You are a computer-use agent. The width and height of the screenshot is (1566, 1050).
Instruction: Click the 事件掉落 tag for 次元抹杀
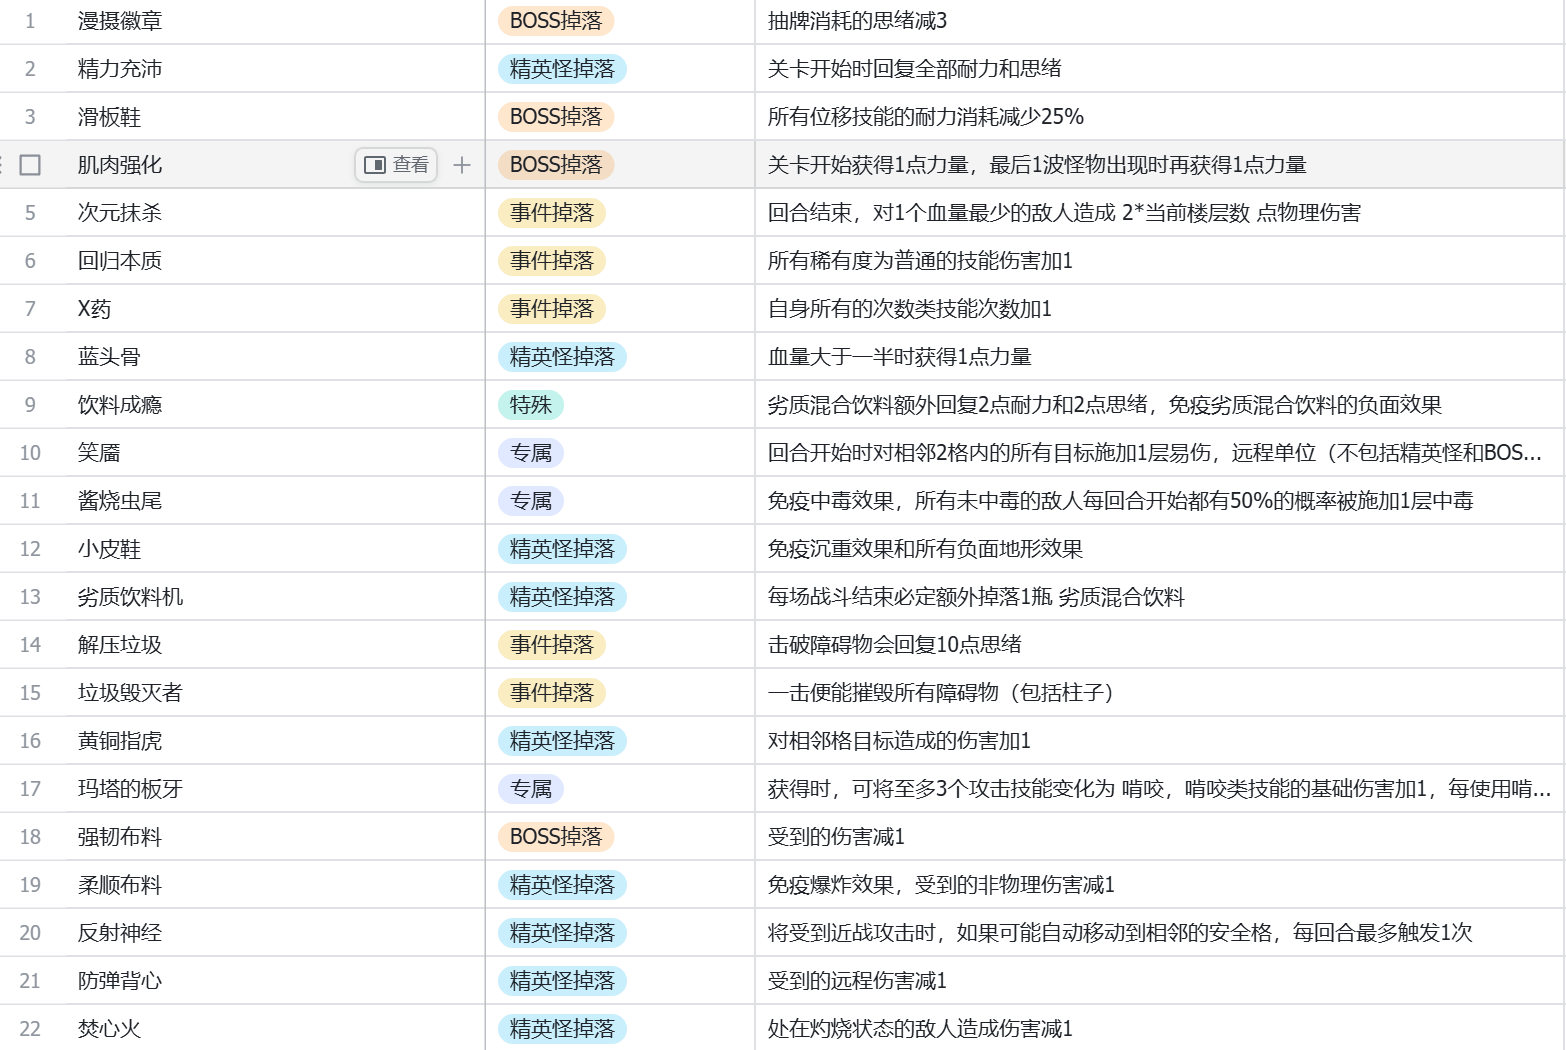(x=552, y=213)
